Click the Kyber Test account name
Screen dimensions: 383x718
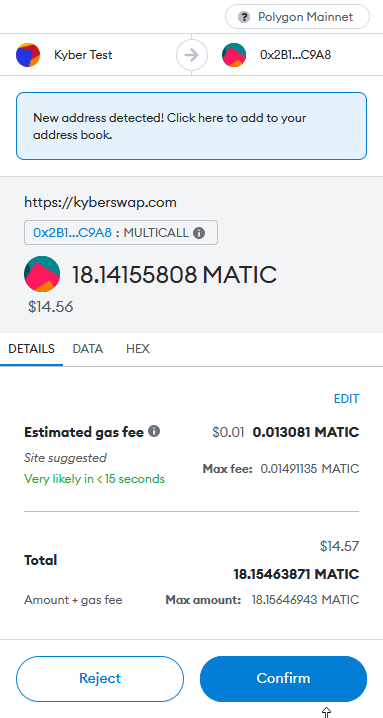tap(83, 55)
